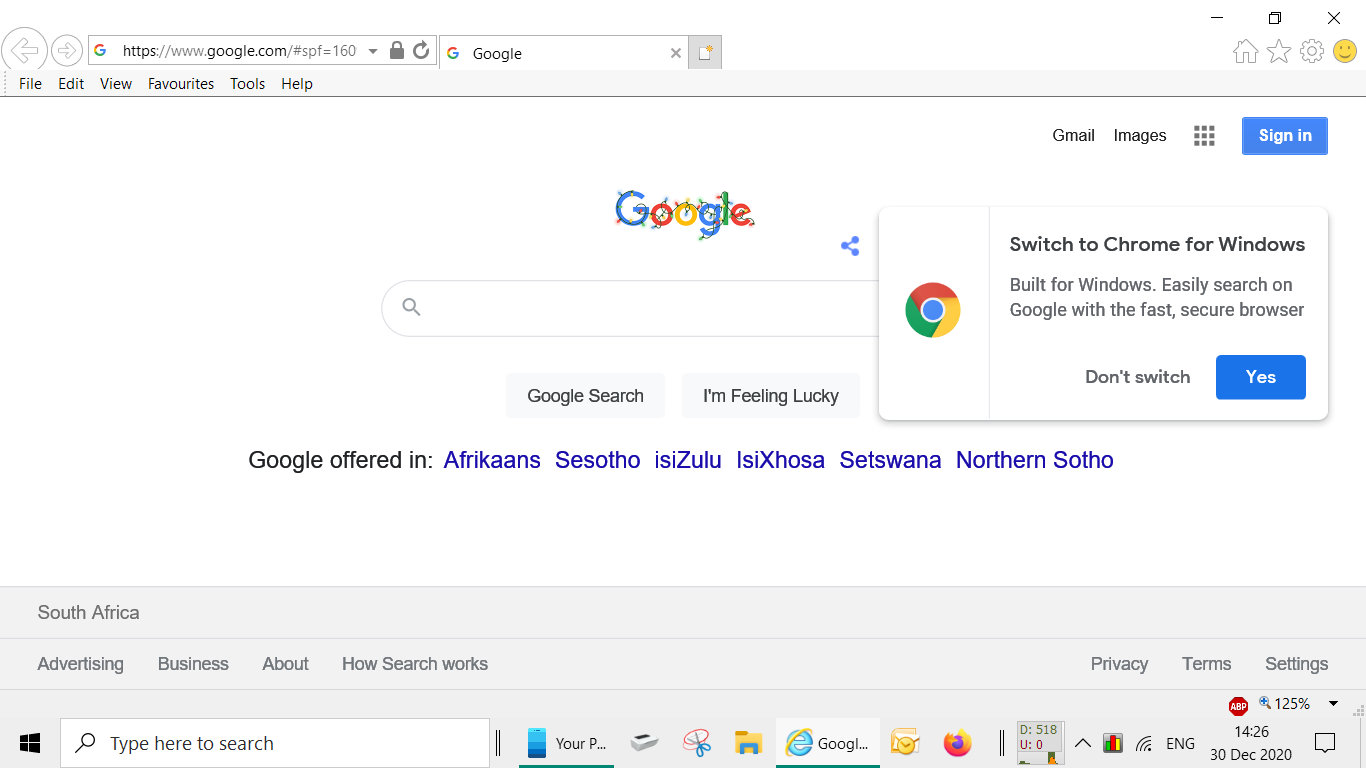Open the Favourites menu
Screen dimensions: 1366x768
(181, 84)
